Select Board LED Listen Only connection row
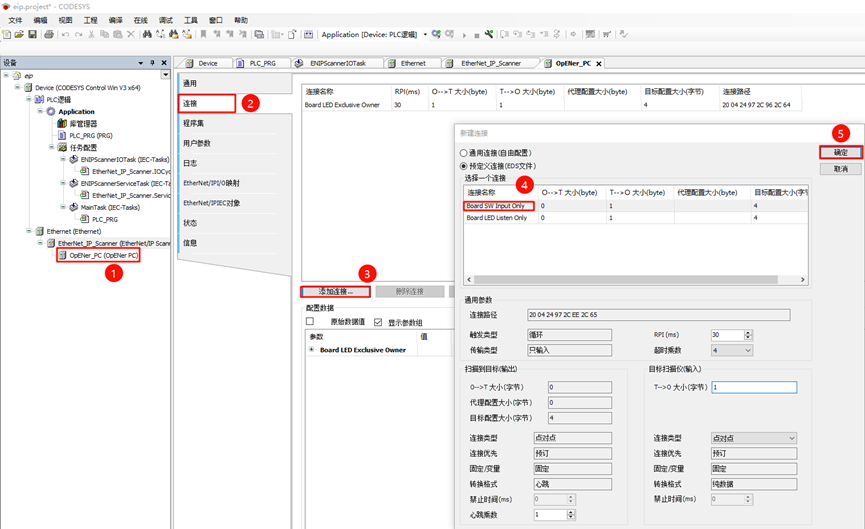Image resolution: width=865 pixels, height=529 pixels. (x=636, y=218)
